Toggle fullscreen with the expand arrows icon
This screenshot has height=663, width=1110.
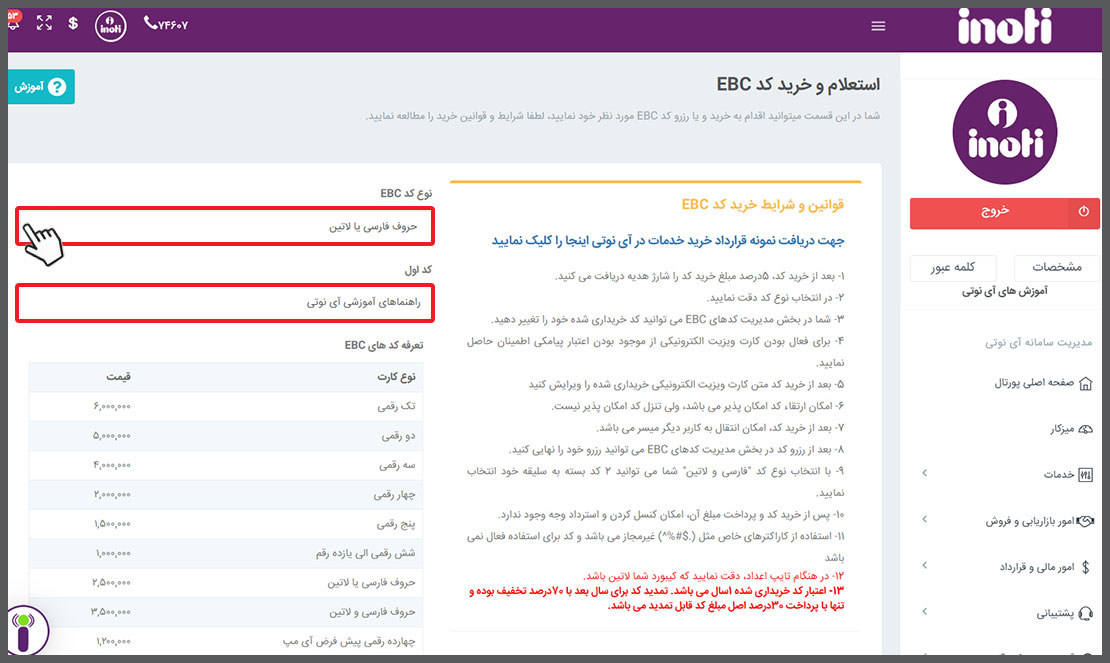click(44, 23)
